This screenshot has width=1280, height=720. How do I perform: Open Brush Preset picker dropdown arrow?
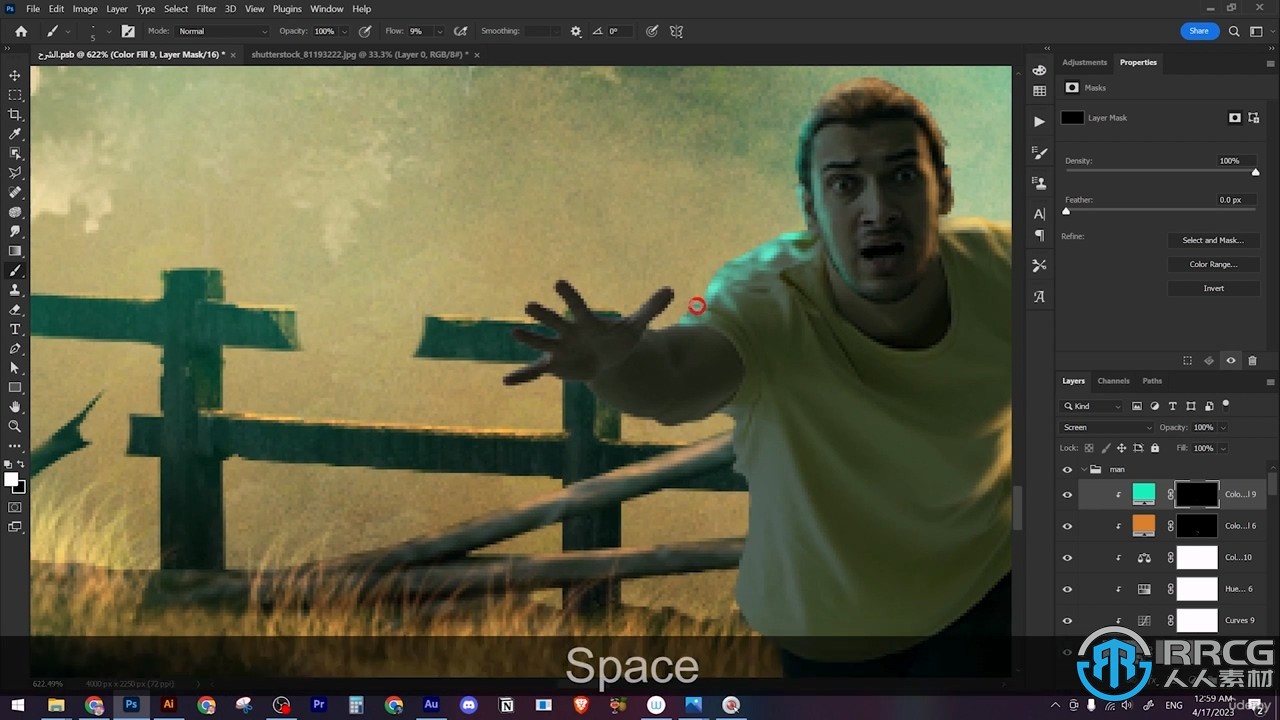click(108, 31)
